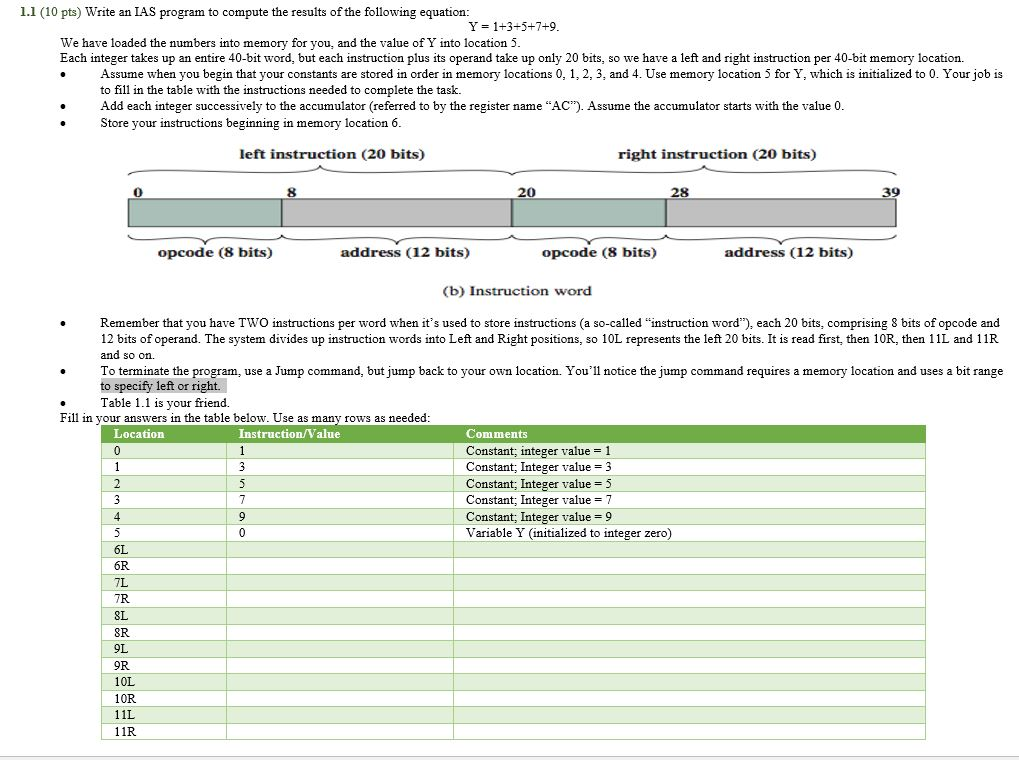The width and height of the screenshot is (1019, 760).
Task: Click the address (12 bits) label on right
Action: pyautogui.click(x=789, y=252)
